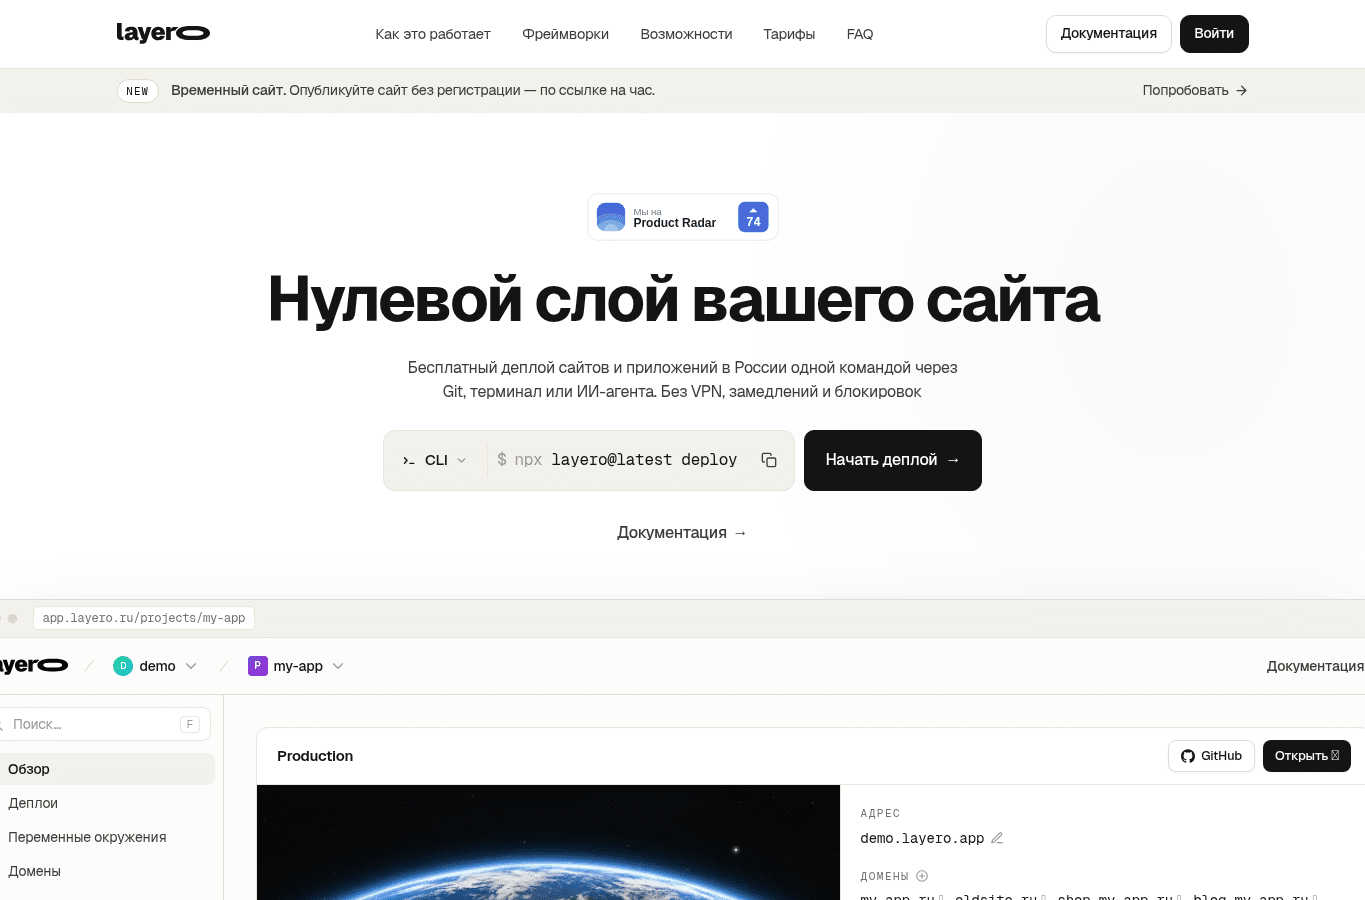Open Домены in the sidebar

click(105, 871)
